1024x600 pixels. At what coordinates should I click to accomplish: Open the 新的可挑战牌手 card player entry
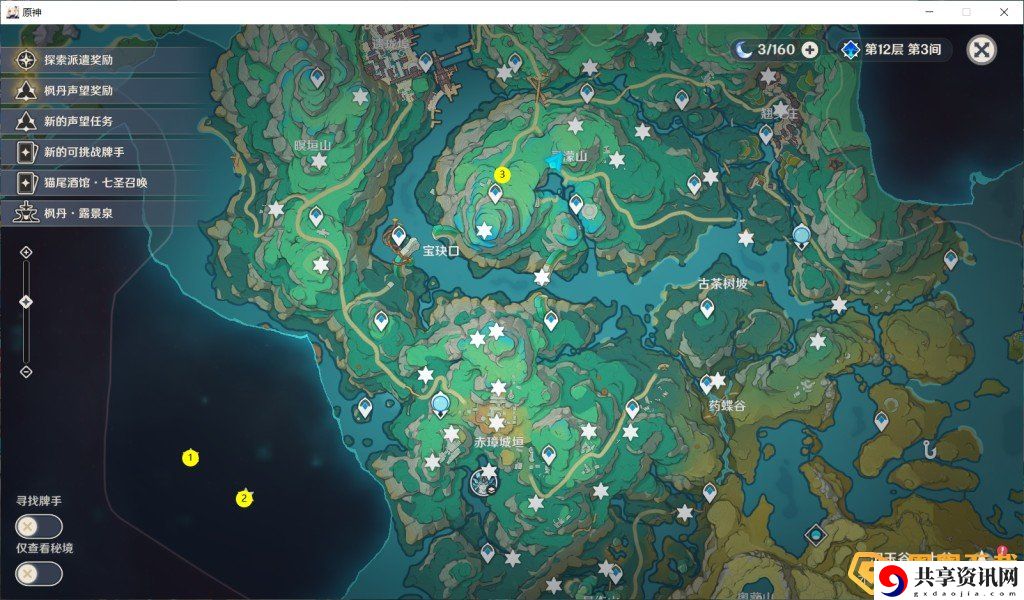[104, 152]
